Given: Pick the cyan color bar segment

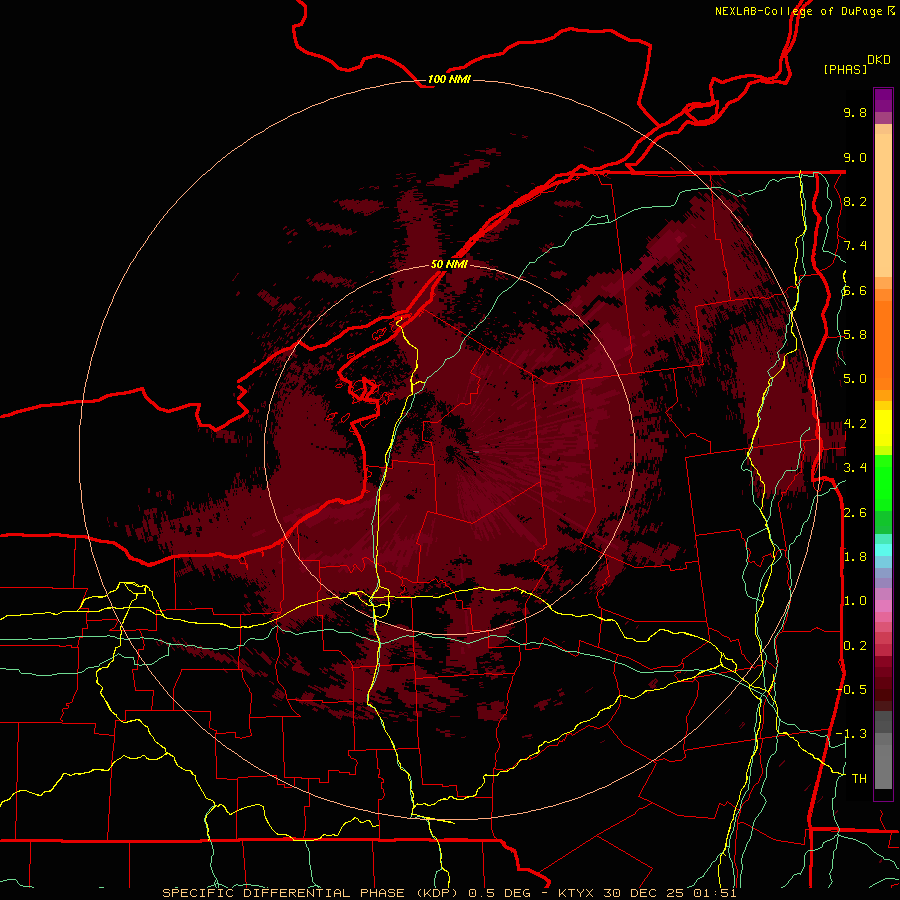Looking at the screenshot, I should [x=883, y=549].
